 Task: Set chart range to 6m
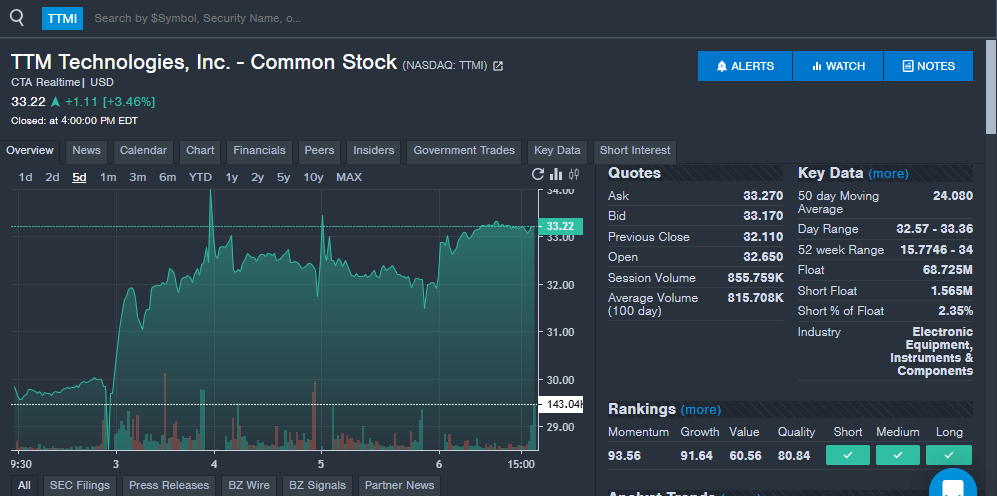pyautogui.click(x=167, y=177)
